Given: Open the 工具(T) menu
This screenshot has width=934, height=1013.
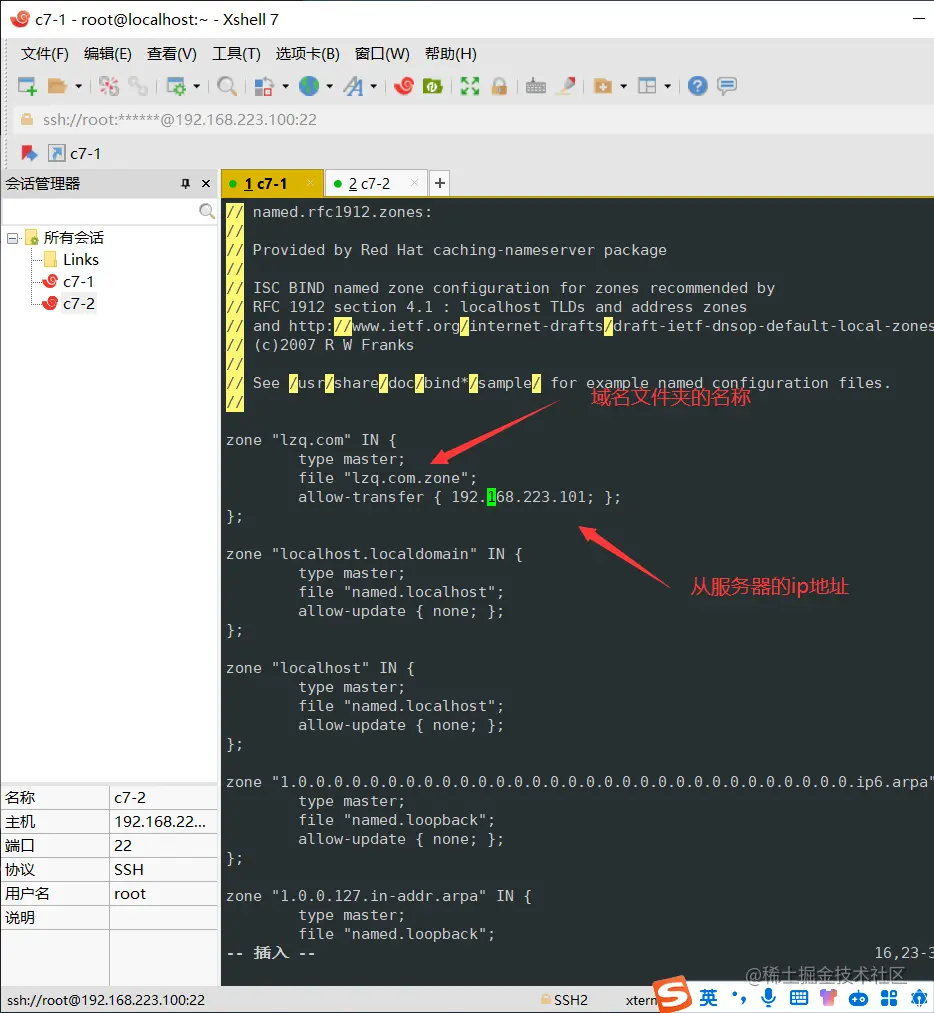Looking at the screenshot, I should pyautogui.click(x=236, y=54).
